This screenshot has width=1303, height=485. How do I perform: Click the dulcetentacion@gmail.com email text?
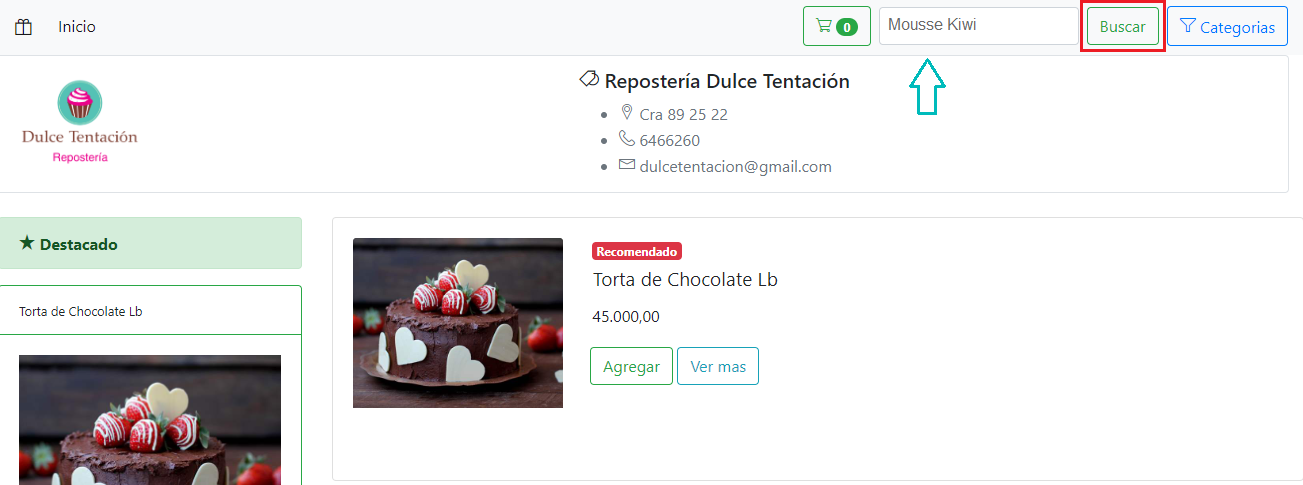click(x=736, y=167)
